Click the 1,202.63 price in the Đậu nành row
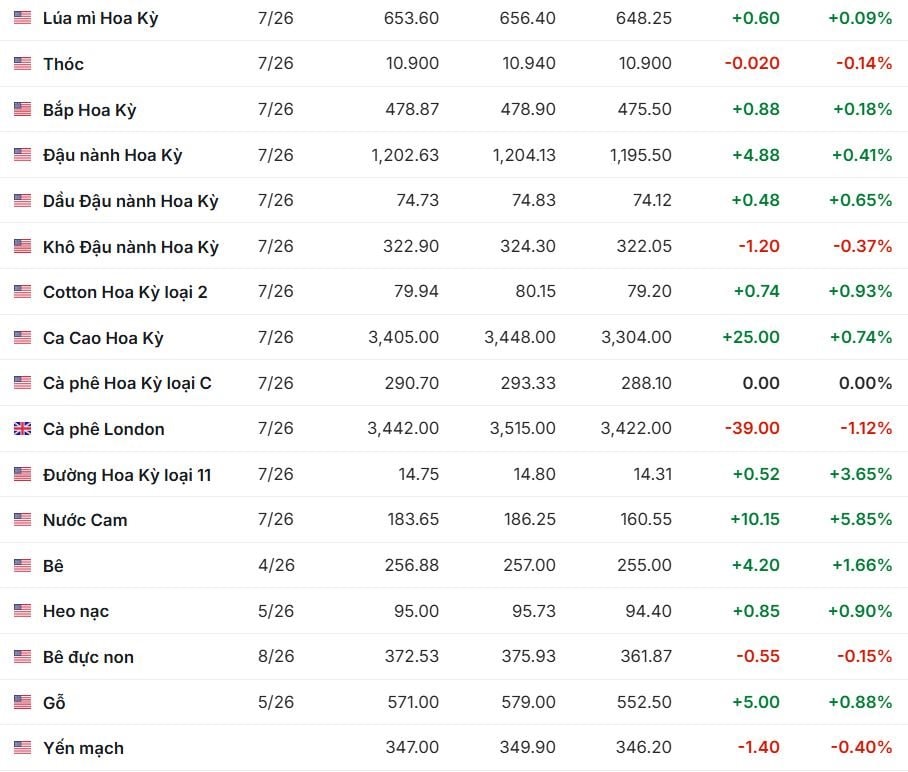 tap(404, 155)
